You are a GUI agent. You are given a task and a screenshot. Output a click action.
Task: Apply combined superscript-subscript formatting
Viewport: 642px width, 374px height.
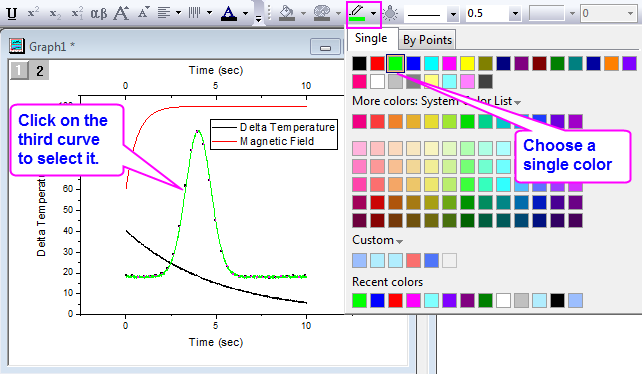(x=77, y=13)
